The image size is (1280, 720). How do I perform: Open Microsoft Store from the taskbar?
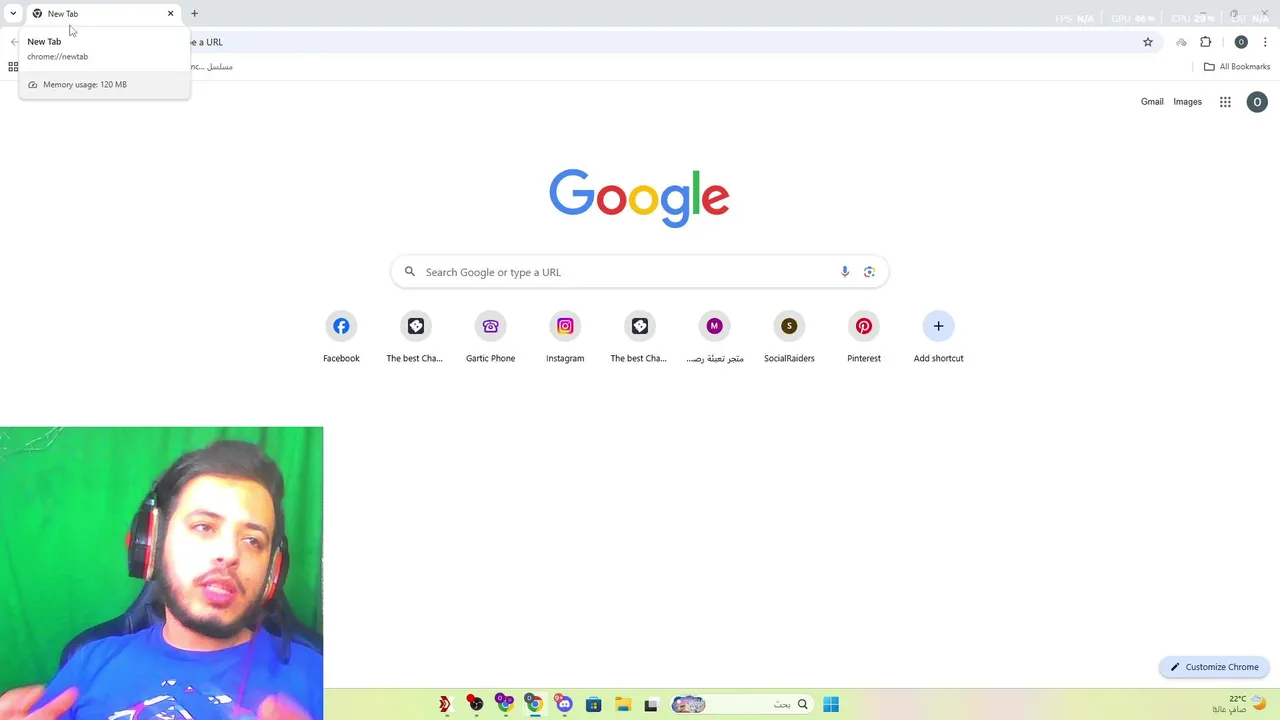point(593,705)
